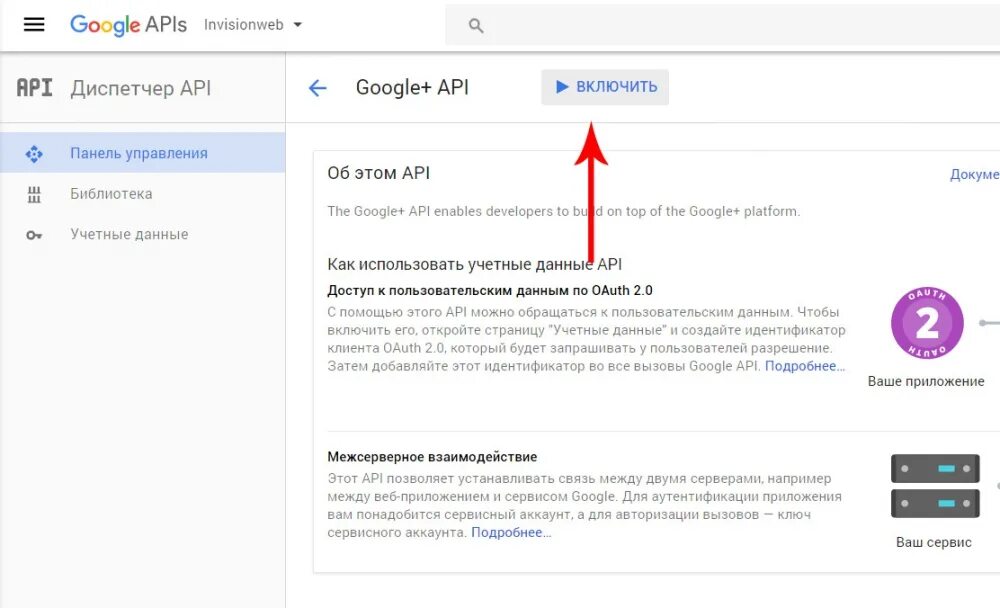
Task: Open the Документация link
Action: pyautogui.click(x=974, y=174)
